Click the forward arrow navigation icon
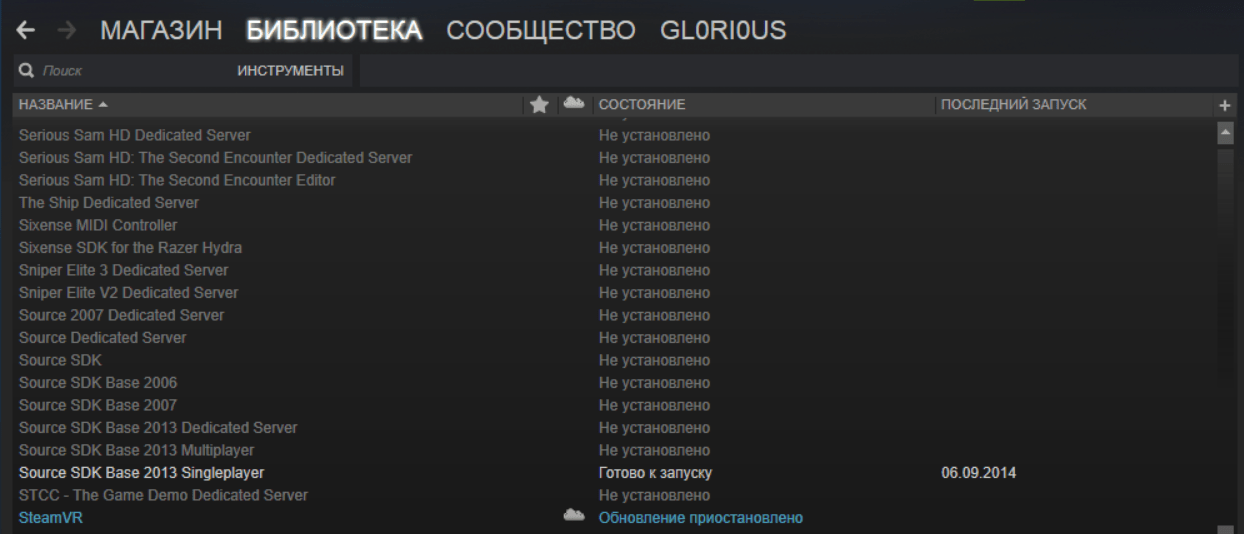 [x=67, y=31]
